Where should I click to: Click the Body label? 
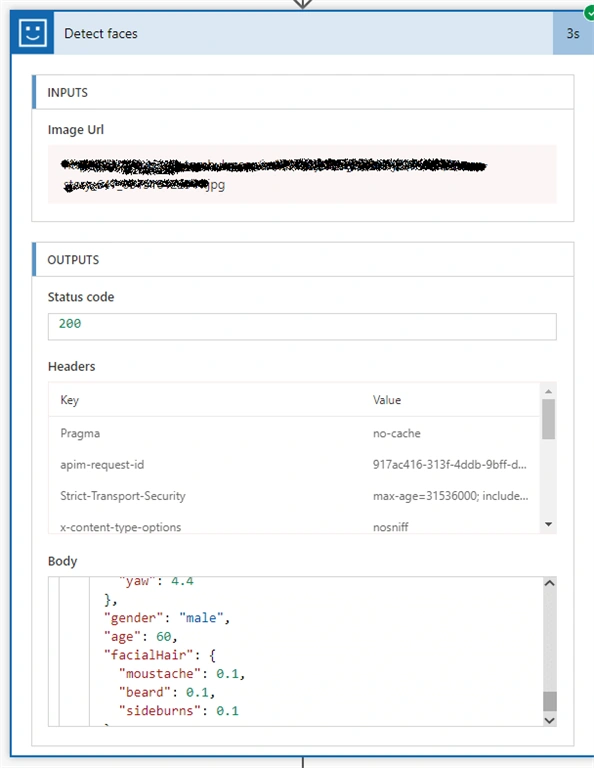point(62,561)
